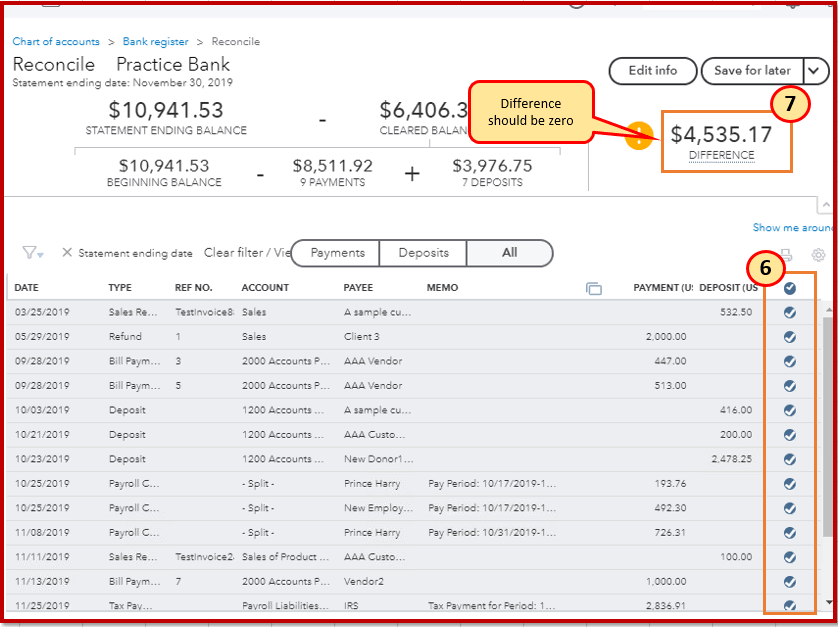Click the Payroll Liabilities account cell
This screenshot has height=627, width=838.
pyautogui.click(x=285, y=606)
